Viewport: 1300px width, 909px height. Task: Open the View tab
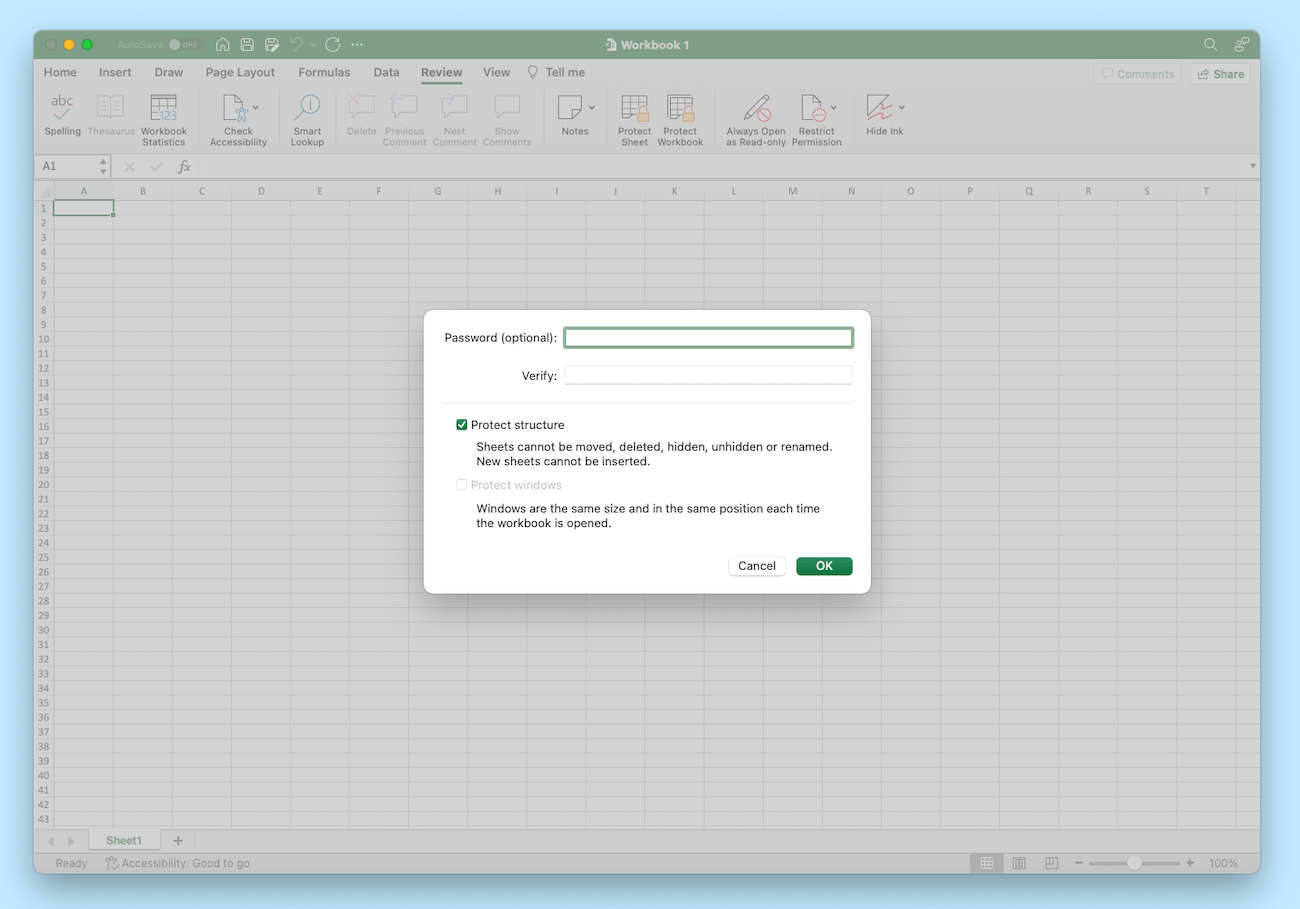click(496, 72)
